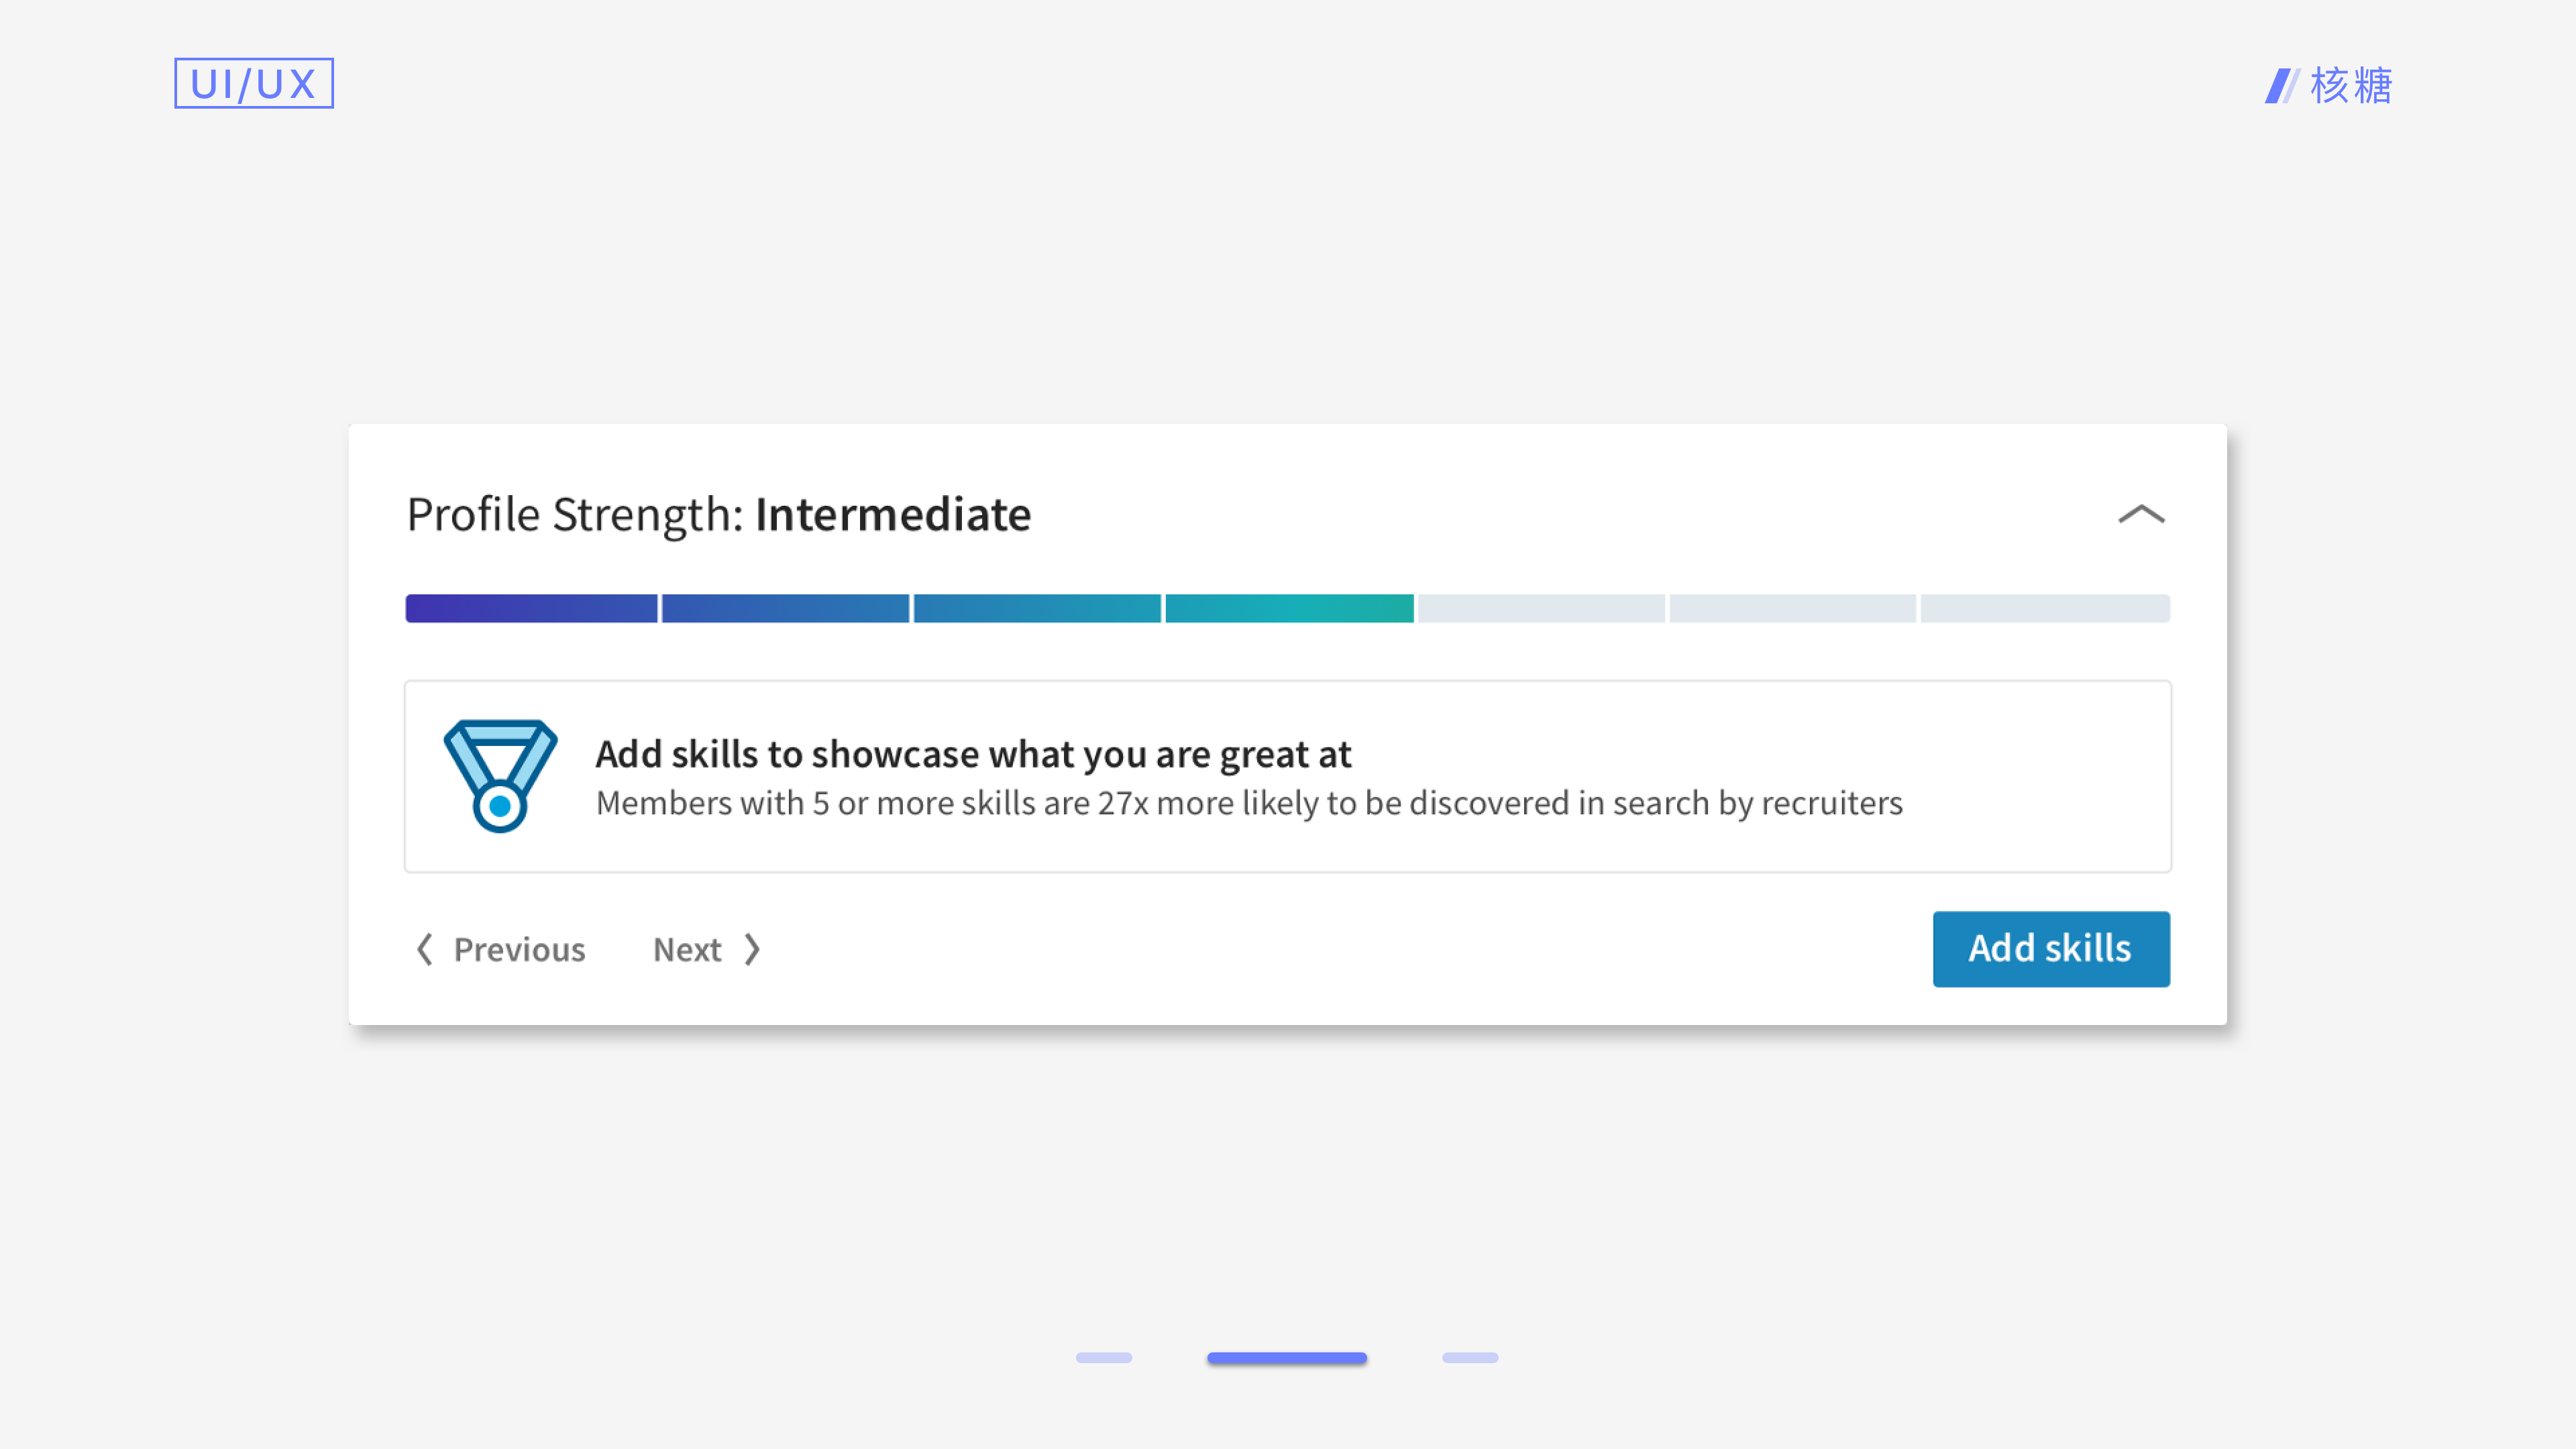Click fifth empty gray progress segment

pyautogui.click(x=1541, y=608)
